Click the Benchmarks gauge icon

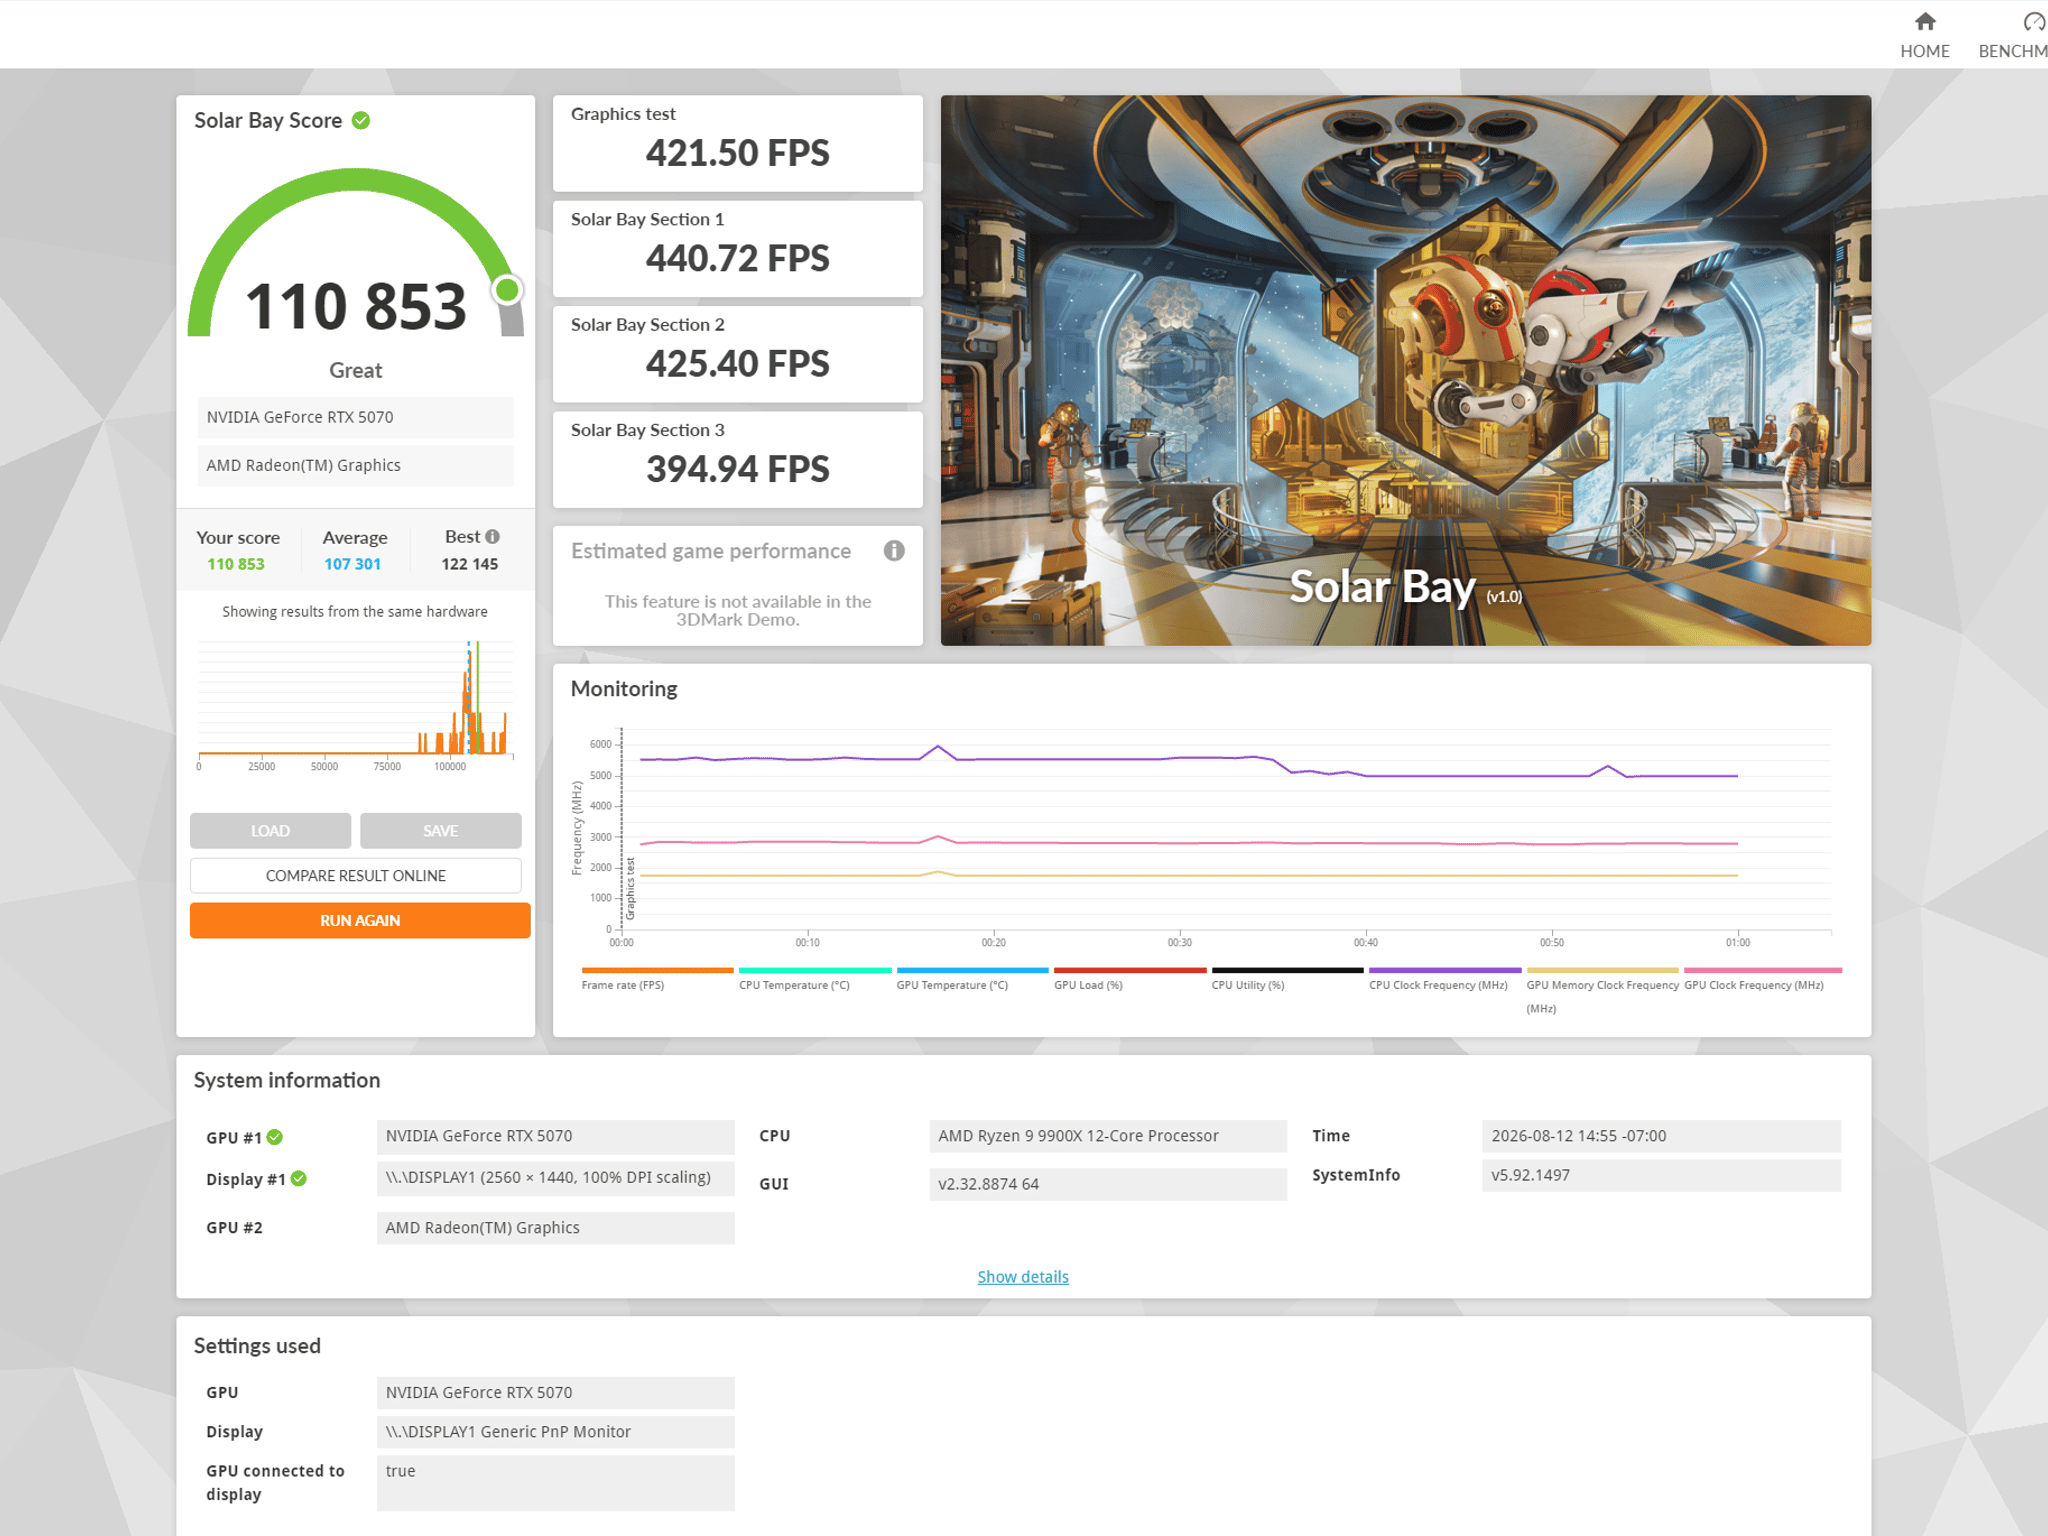[2034, 21]
